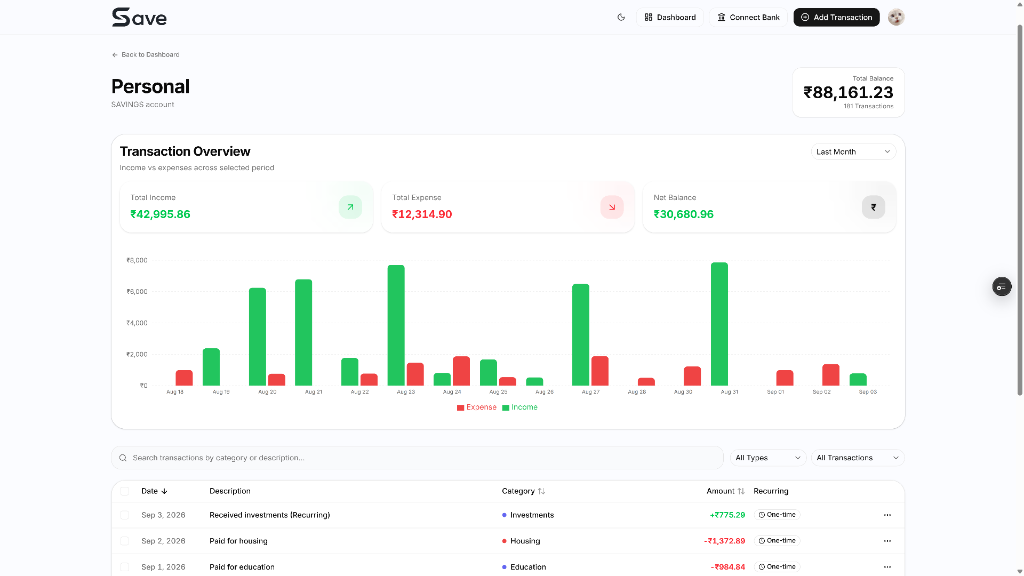
Task: Open user profile avatar
Action: [896, 17]
